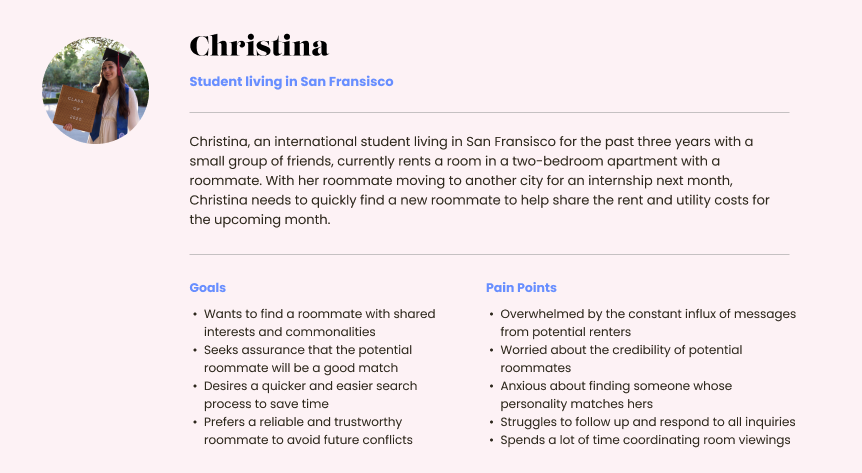Click the goal seeking assurance of good match

(x=308, y=359)
